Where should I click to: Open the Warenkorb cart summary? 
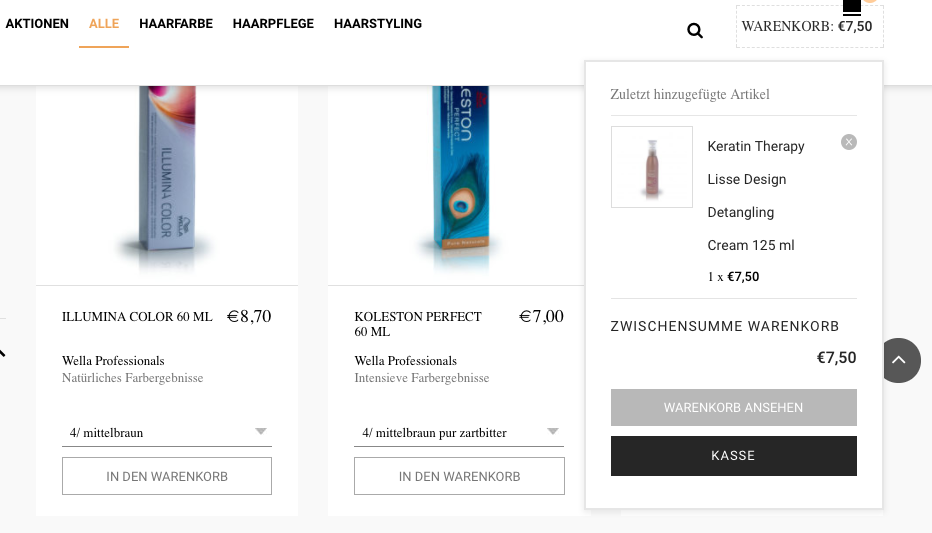pyautogui.click(x=808, y=27)
